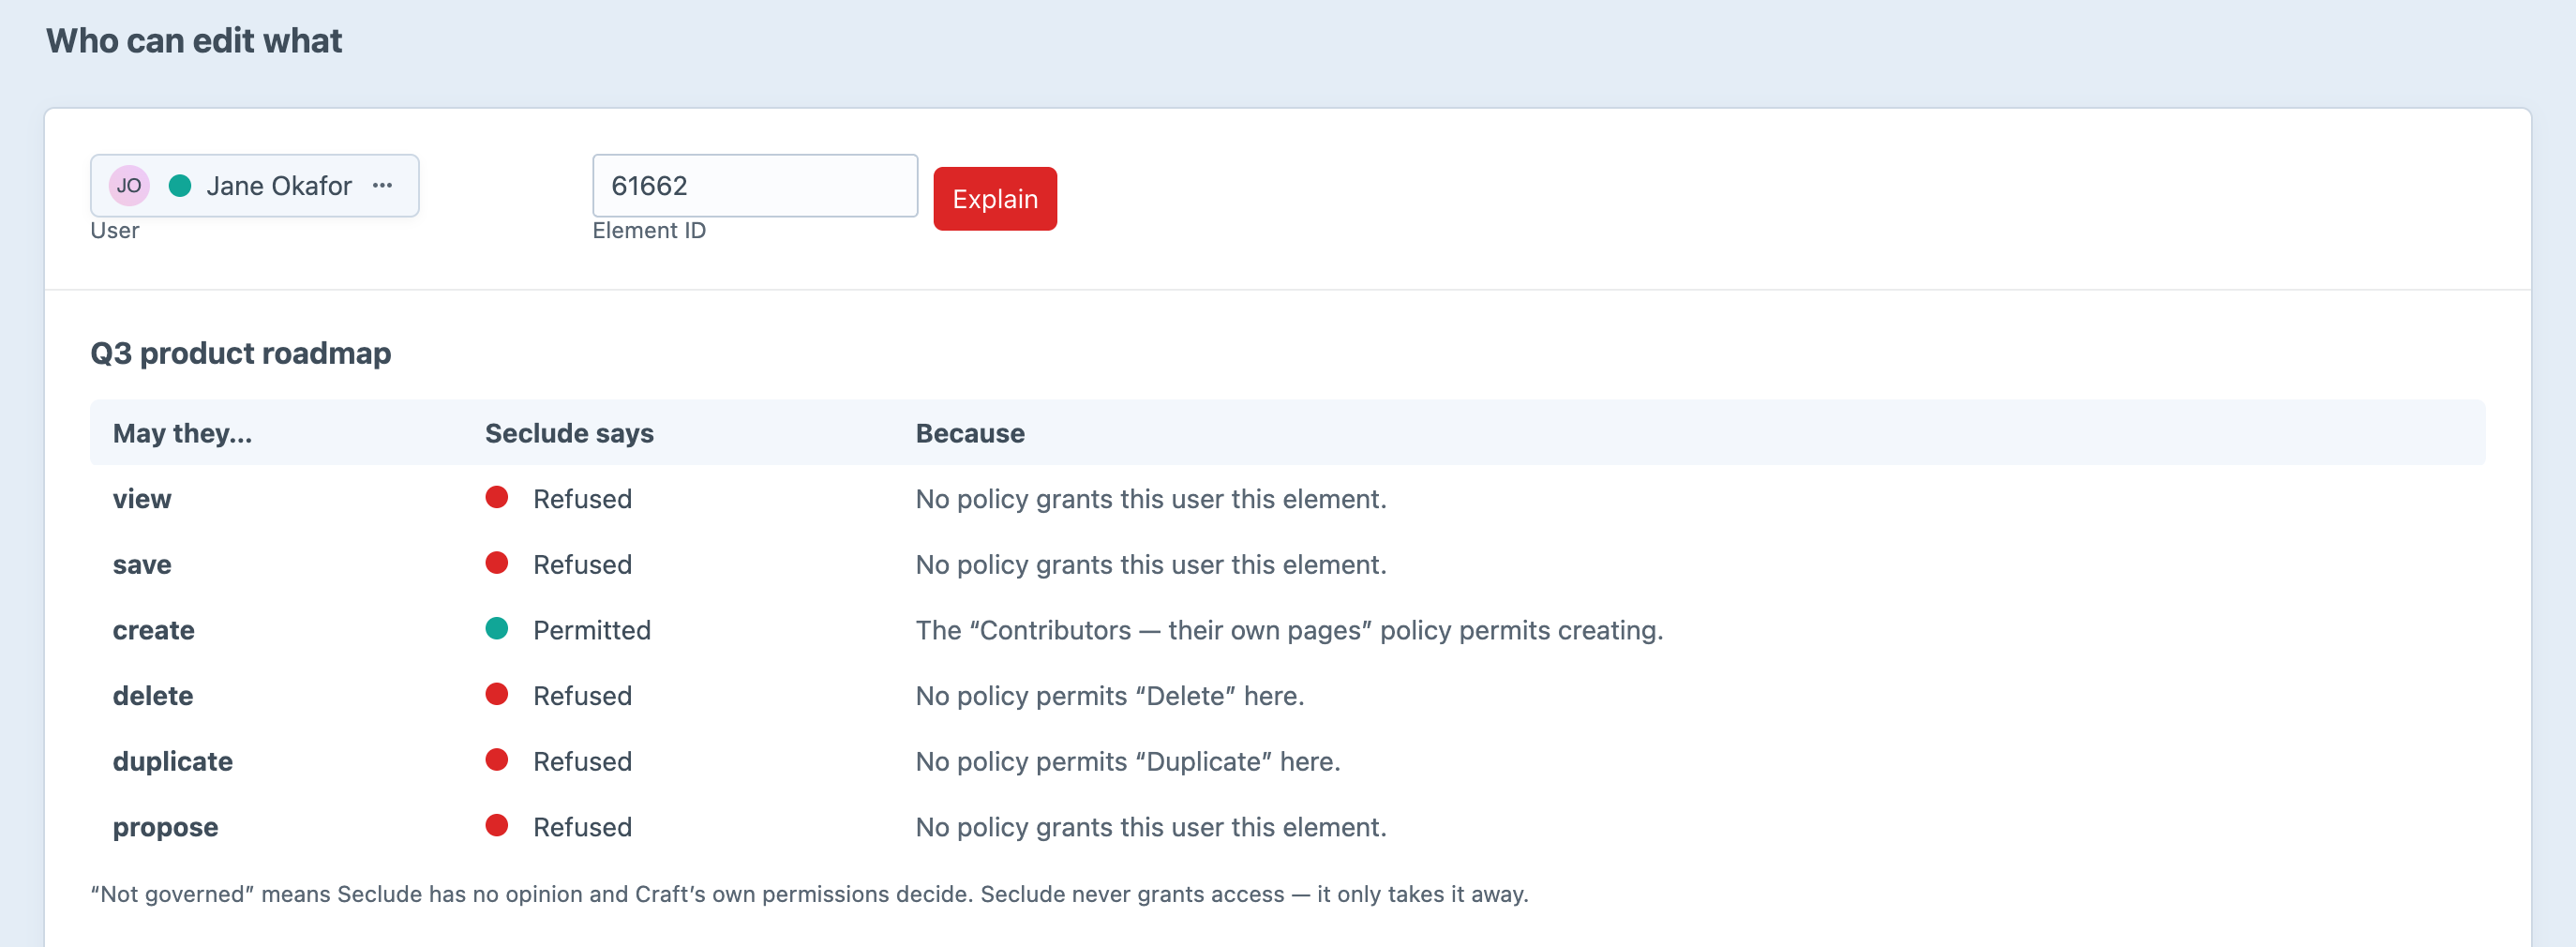Viewport: 2576px width, 947px height.
Task: Click the 'Because' column header
Action: pos(970,433)
